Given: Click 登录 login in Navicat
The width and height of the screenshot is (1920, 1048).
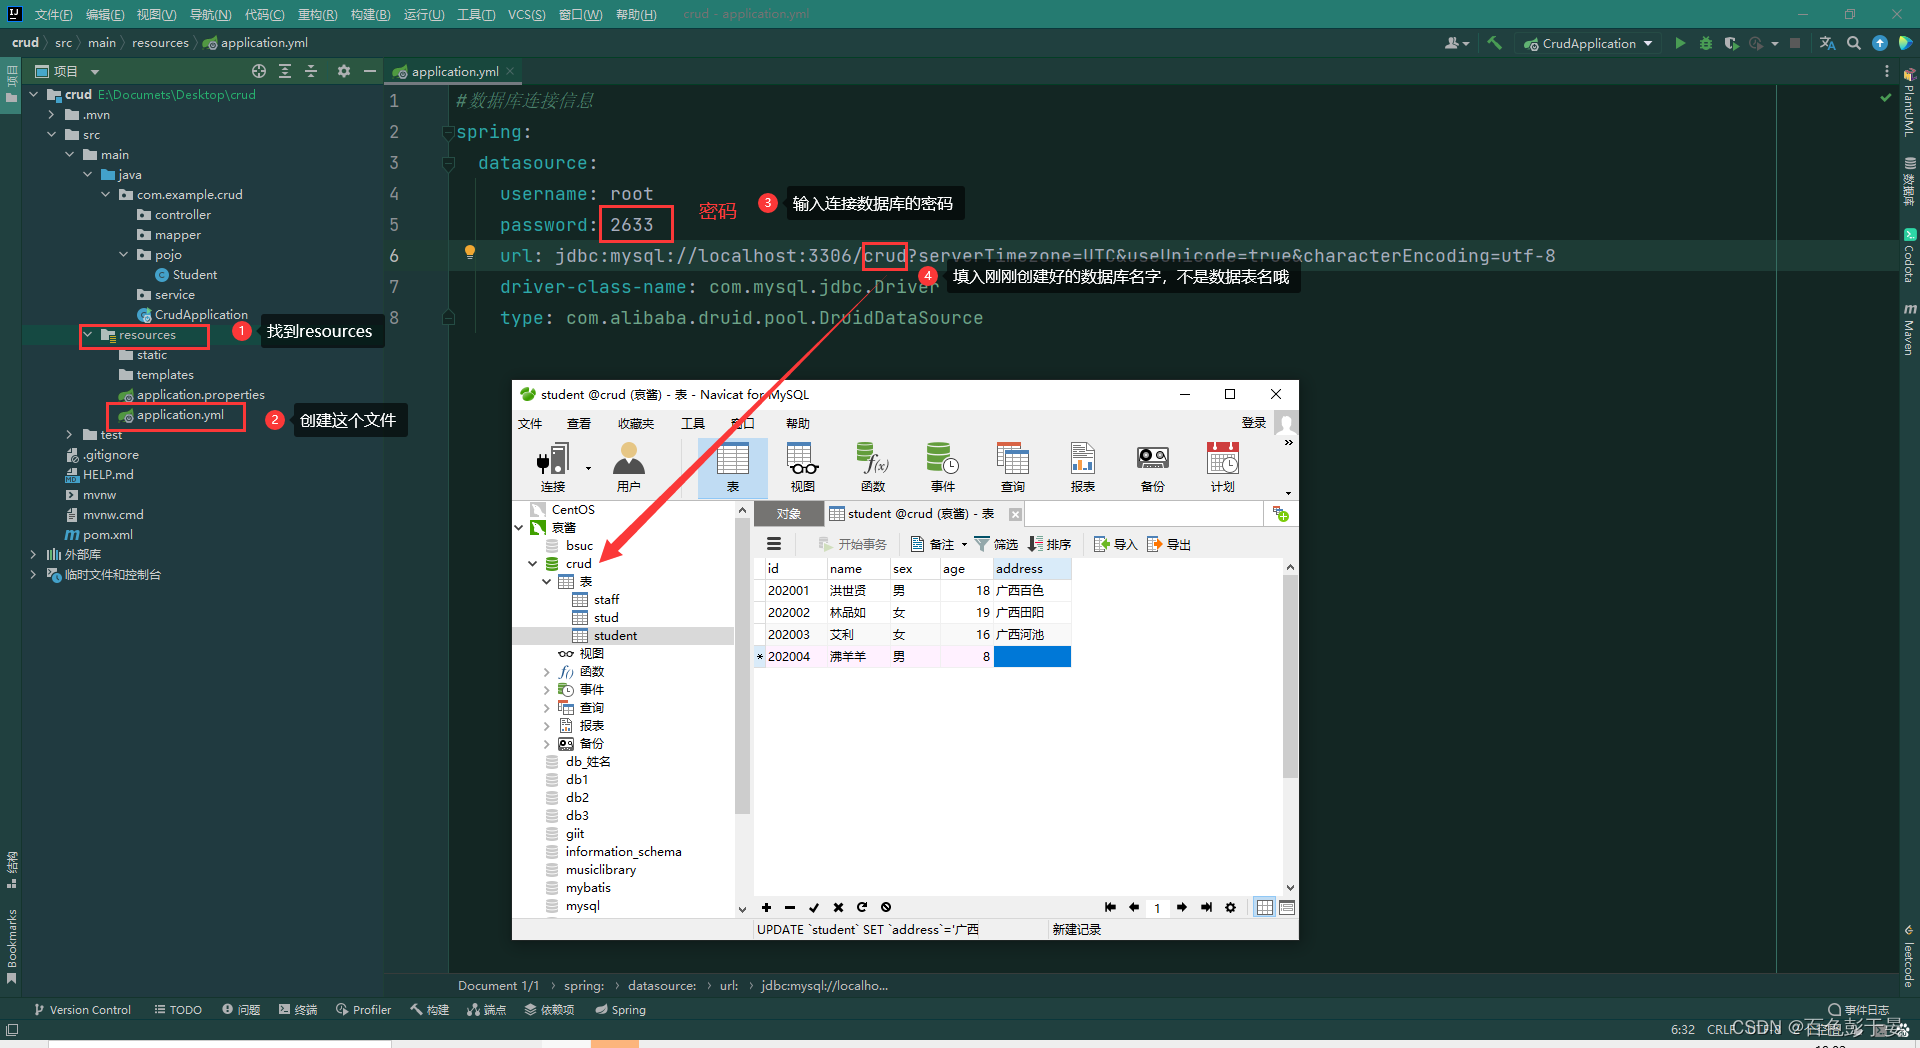Looking at the screenshot, I should pyautogui.click(x=1253, y=423).
